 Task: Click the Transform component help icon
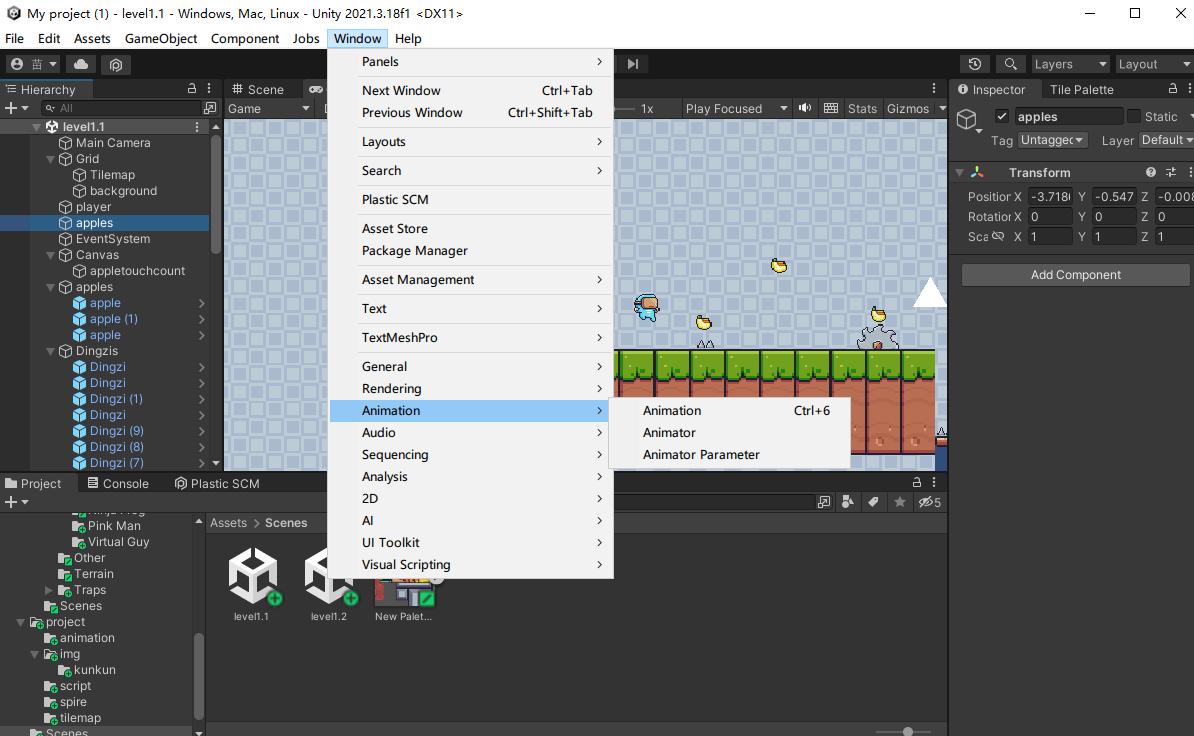tap(1150, 171)
